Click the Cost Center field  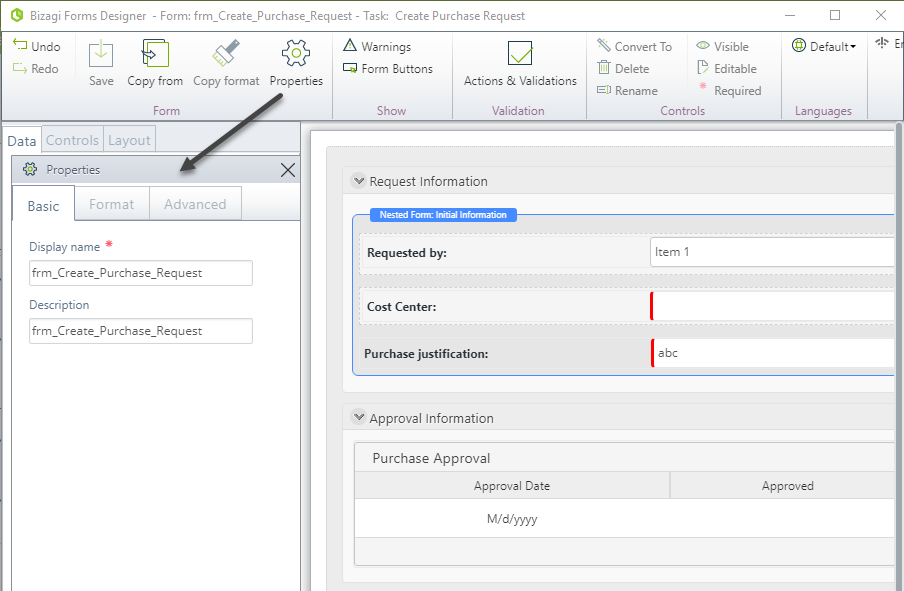point(773,306)
